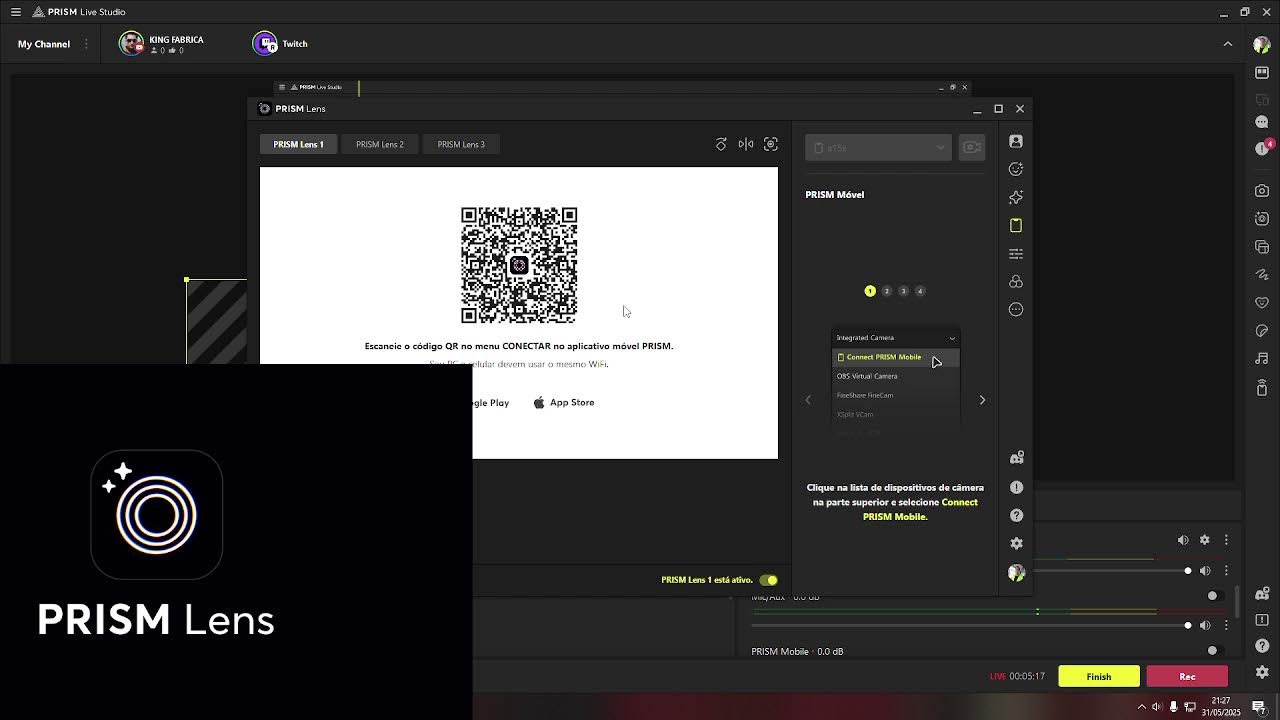Toggle the PRISM Mobile audio switch
The height and width of the screenshot is (720, 1280).
[1213, 651]
